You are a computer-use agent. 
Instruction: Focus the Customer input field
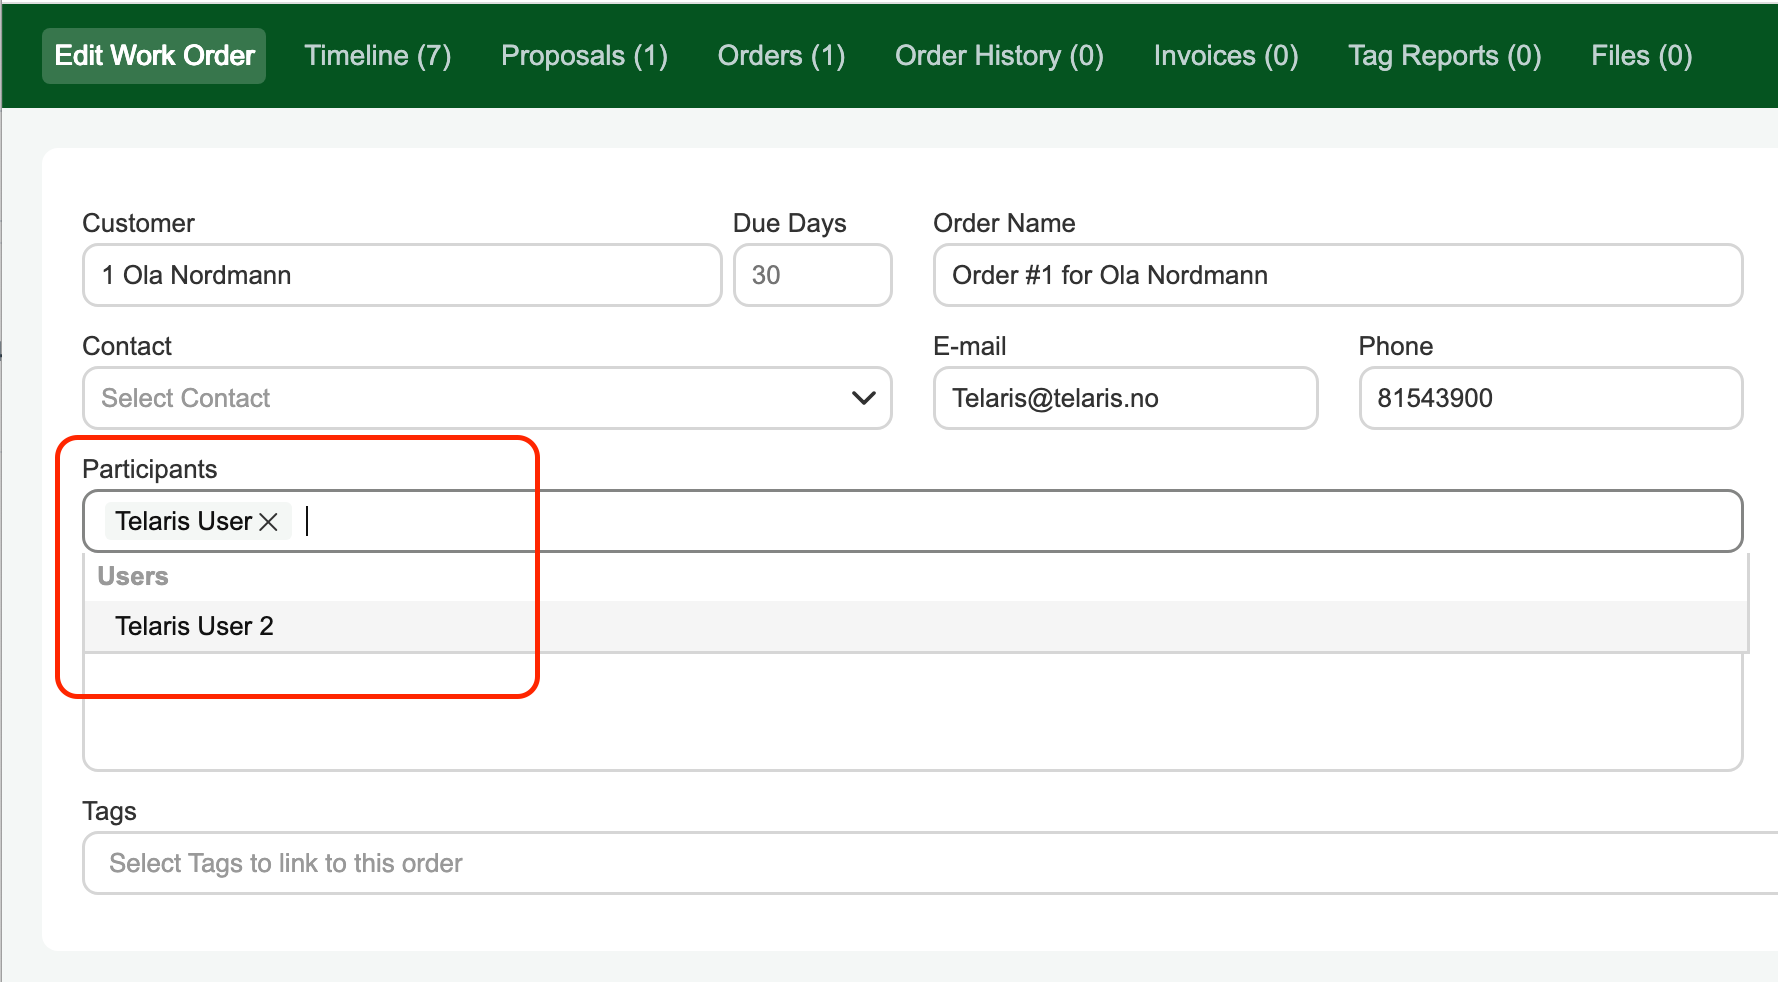tap(402, 275)
